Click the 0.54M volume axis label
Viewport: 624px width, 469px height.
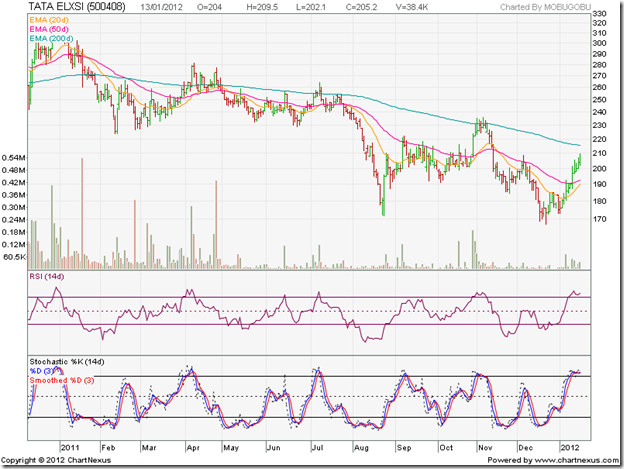coord(14,158)
